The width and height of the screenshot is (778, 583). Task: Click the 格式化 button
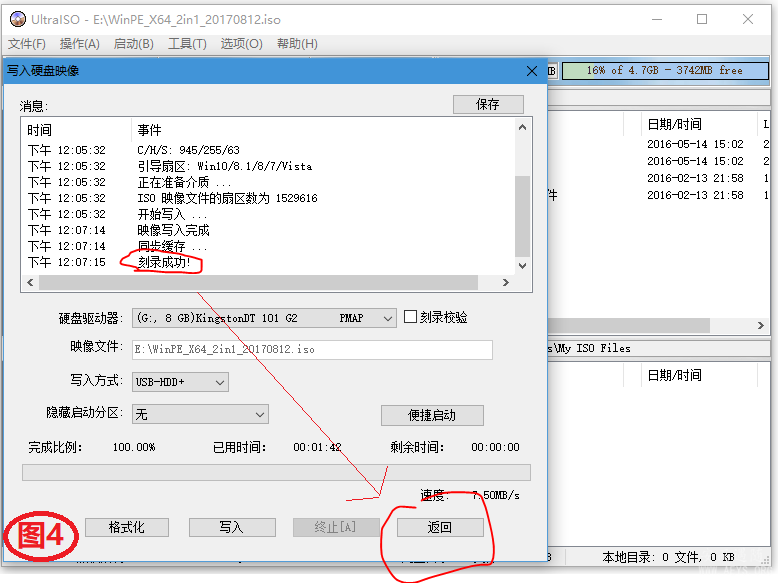[x=127, y=527]
